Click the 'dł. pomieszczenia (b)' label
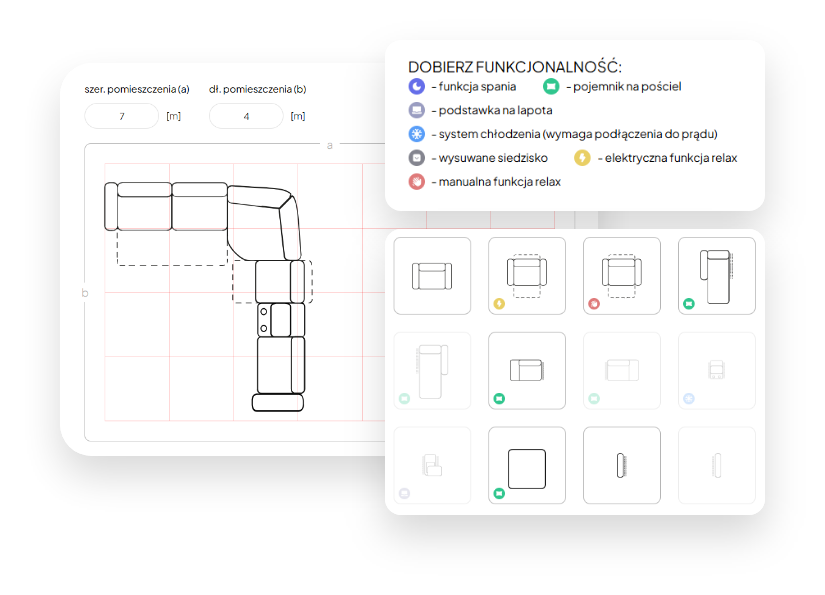 click(x=257, y=89)
